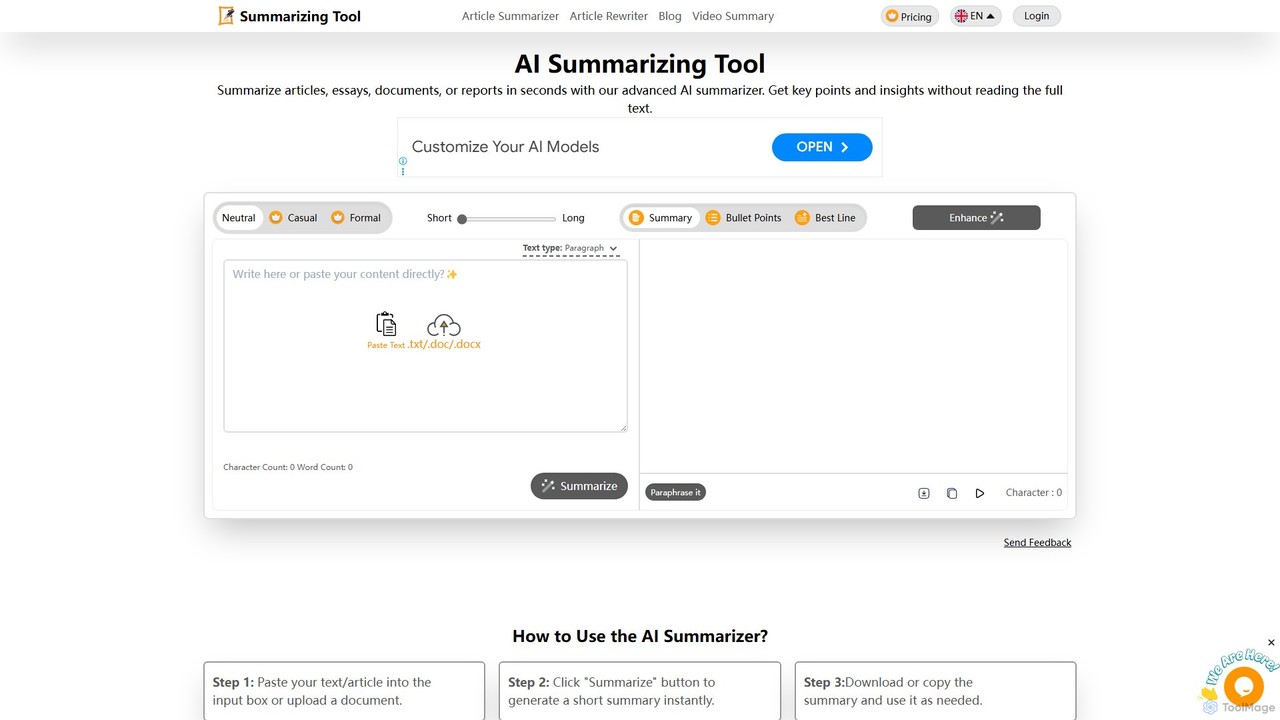Choose Bullet Points output mode

click(x=743, y=218)
